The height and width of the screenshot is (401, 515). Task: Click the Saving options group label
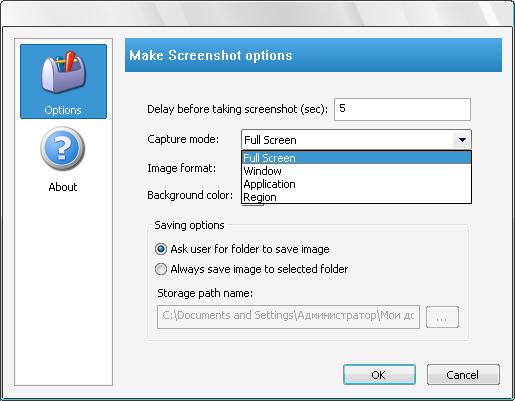pyautogui.click(x=189, y=225)
